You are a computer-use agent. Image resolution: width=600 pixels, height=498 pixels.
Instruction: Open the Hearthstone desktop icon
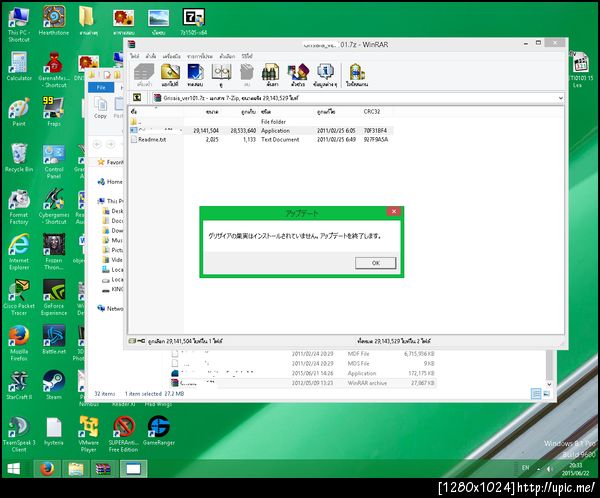(x=54, y=21)
